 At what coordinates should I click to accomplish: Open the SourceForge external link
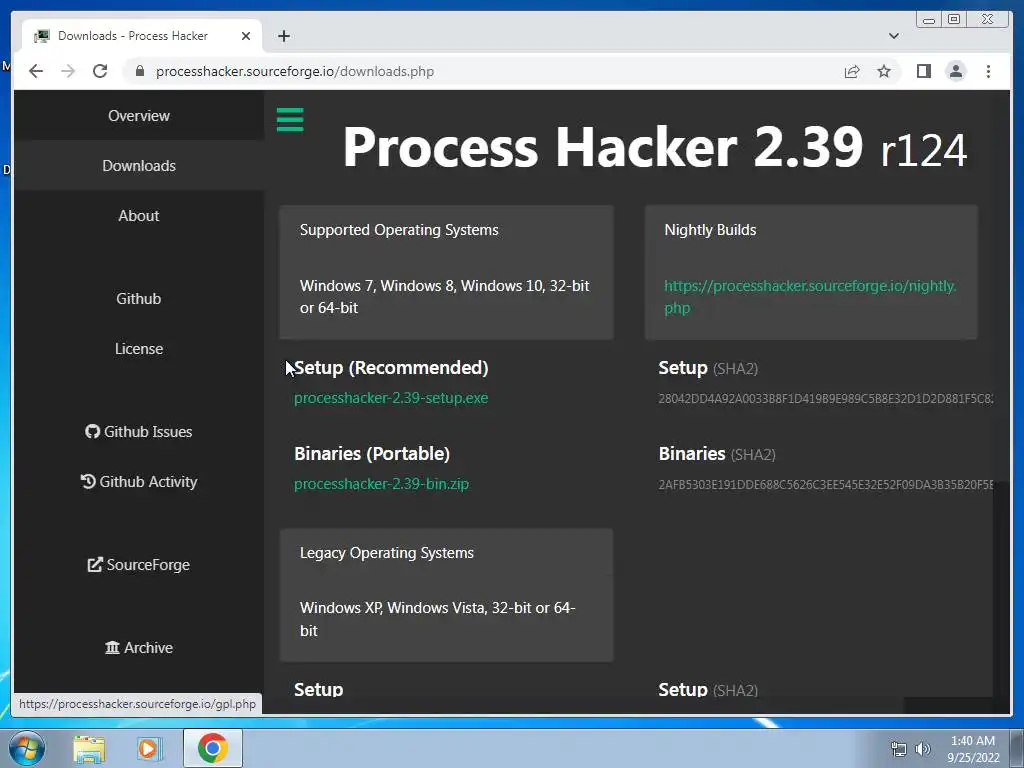(x=138, y=565)
